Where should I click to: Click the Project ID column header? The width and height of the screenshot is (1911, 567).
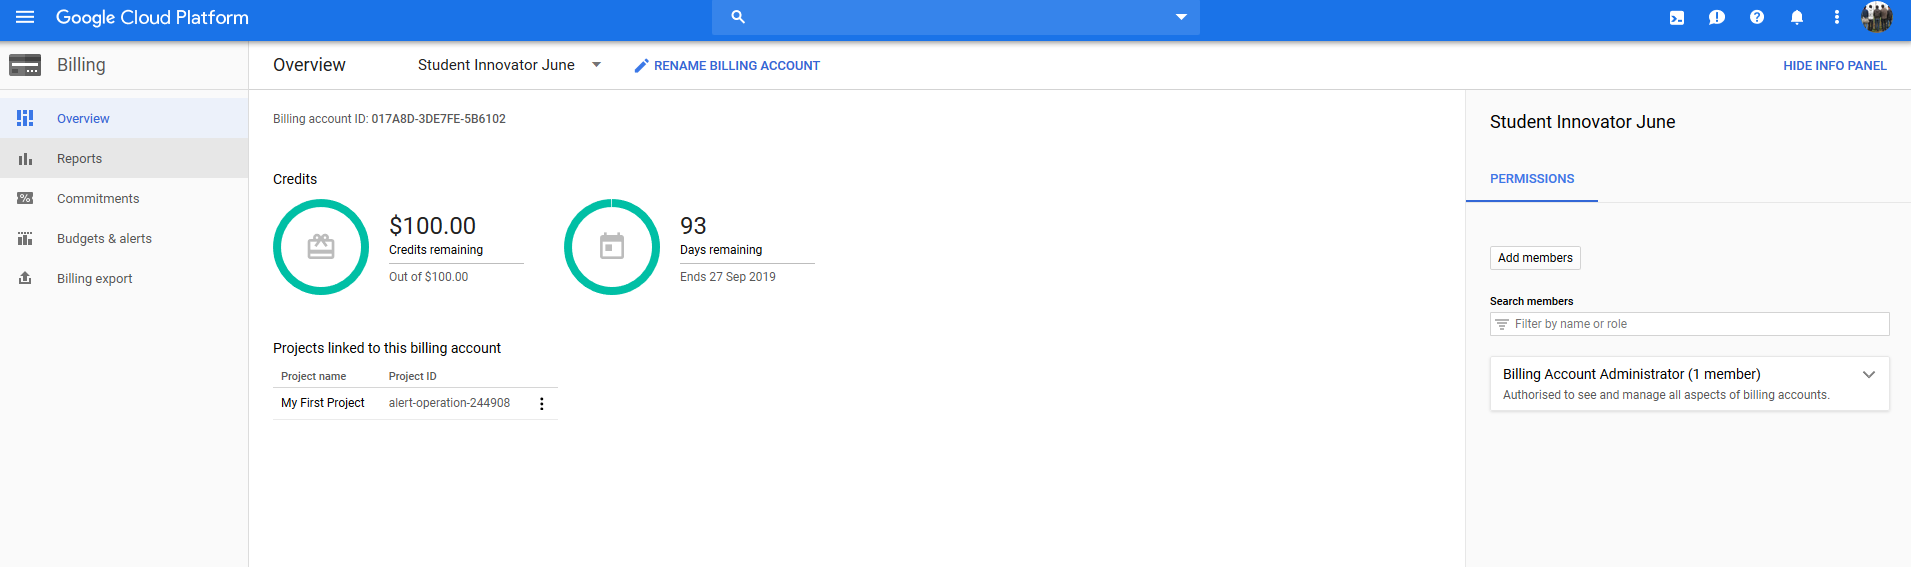(x=413, y=377)
